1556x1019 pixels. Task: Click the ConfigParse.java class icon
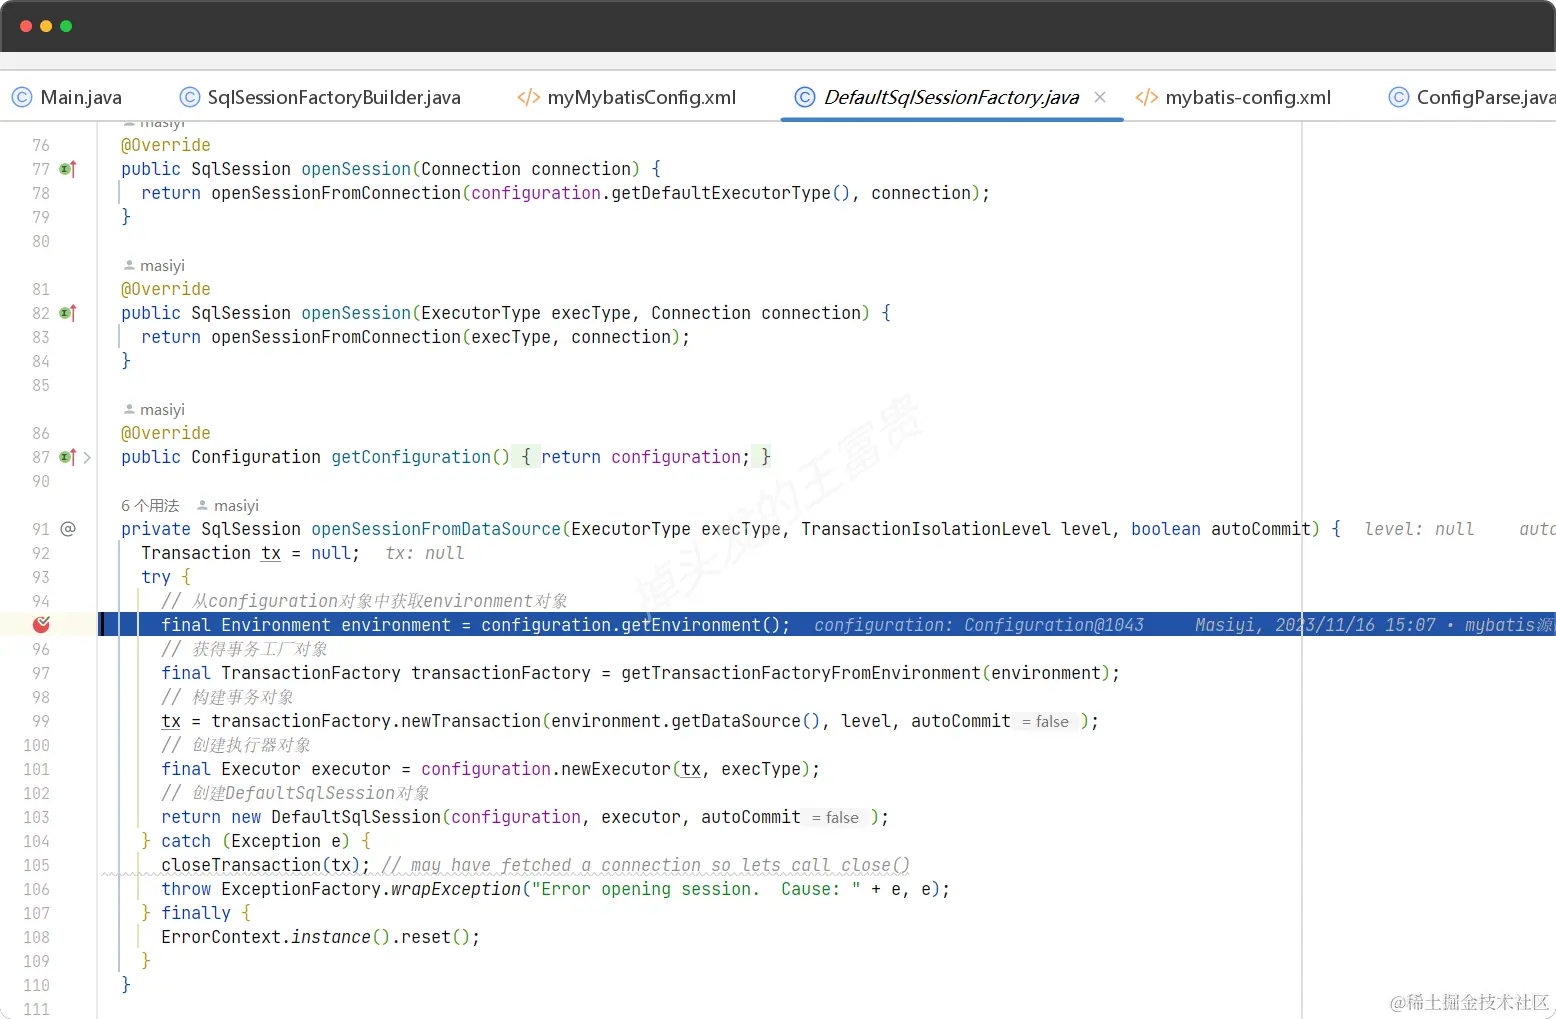(x=1399, y=97)
